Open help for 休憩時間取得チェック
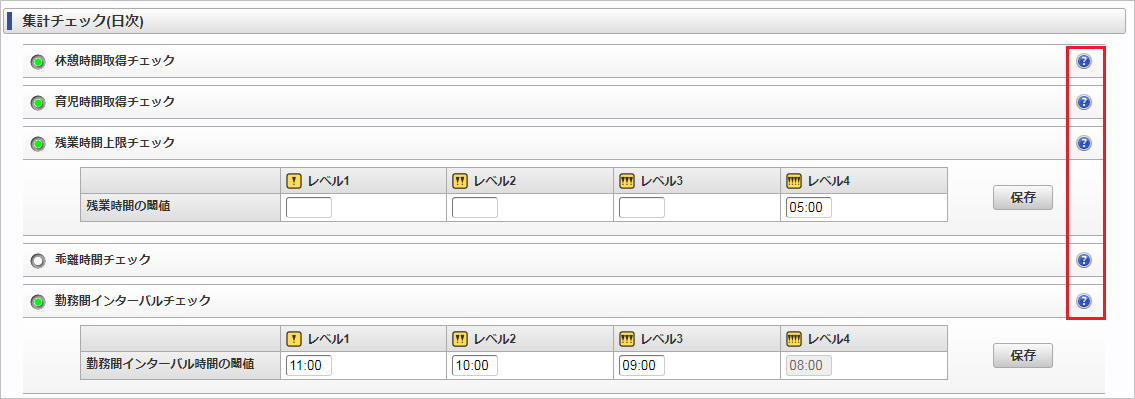The width and height of the screenshot is (1135, 399). tap(1084, 62)
